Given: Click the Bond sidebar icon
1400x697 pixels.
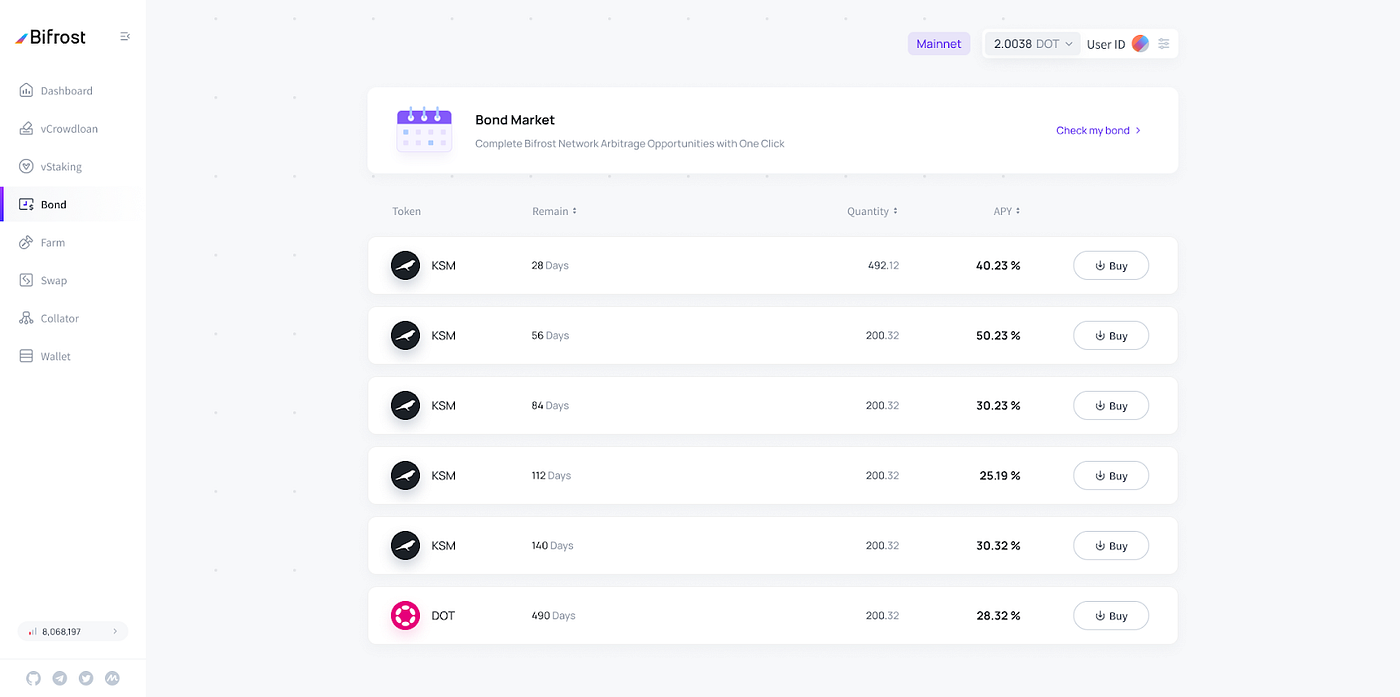Looking at the screenshot, I should [26, 204].
